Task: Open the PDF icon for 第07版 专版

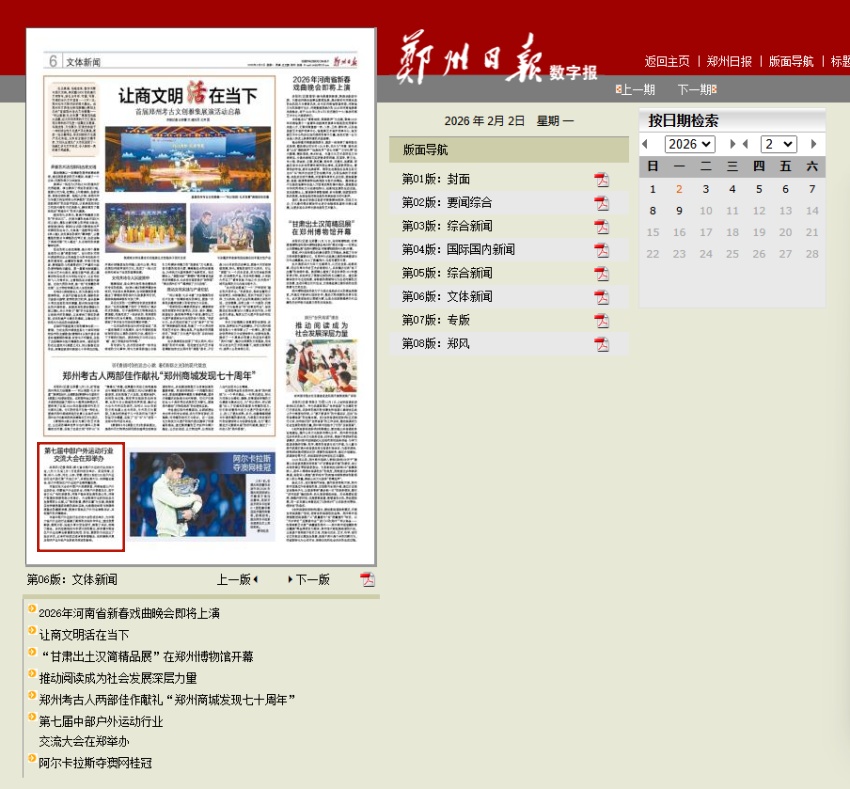Action: pos(601,320)
